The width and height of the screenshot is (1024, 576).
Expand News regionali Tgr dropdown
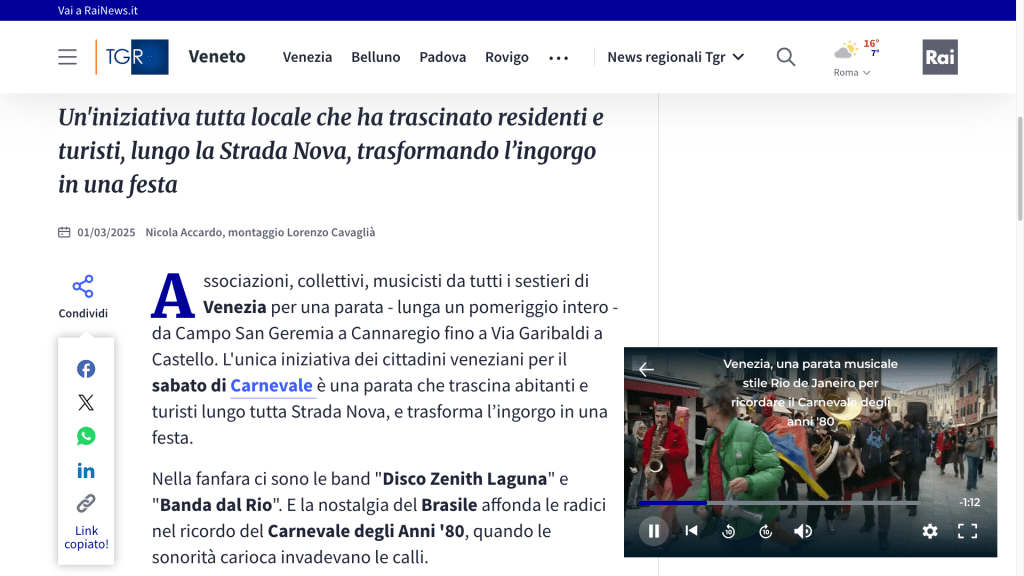tap(676, 57)
